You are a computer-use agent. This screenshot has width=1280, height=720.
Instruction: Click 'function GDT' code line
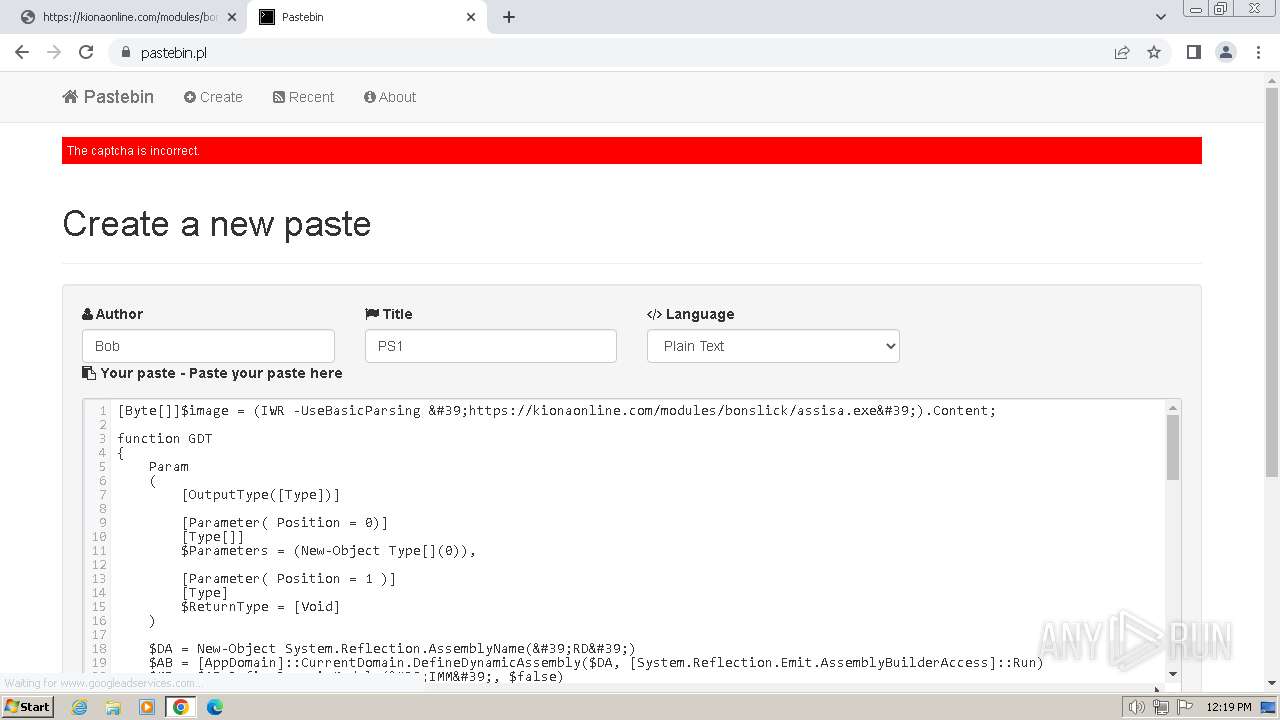point(165,438)
